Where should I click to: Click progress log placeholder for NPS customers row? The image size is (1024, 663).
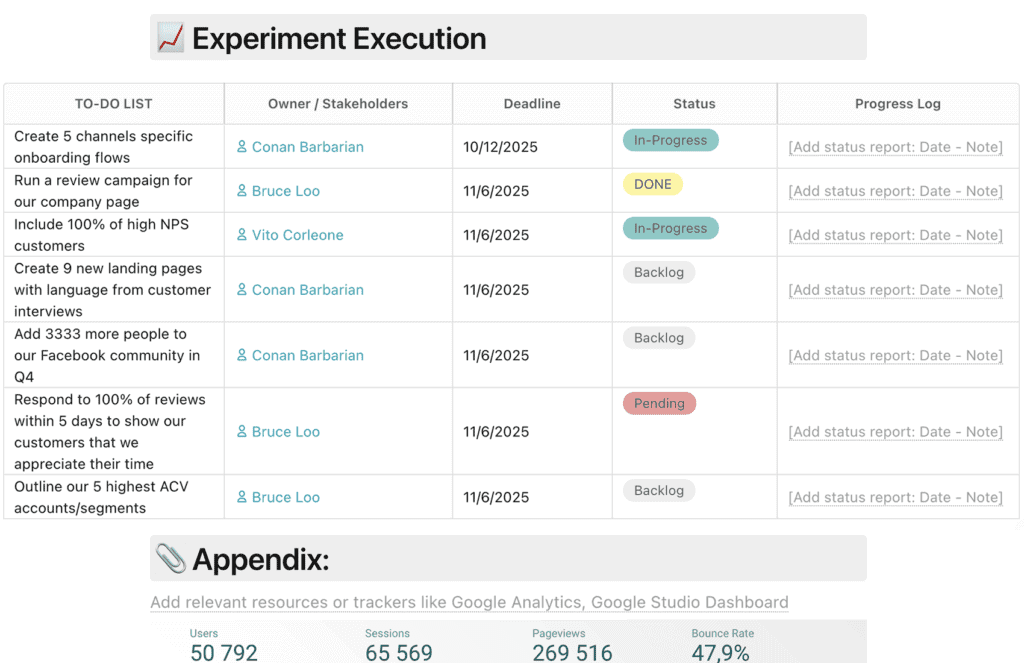(895, 235)
